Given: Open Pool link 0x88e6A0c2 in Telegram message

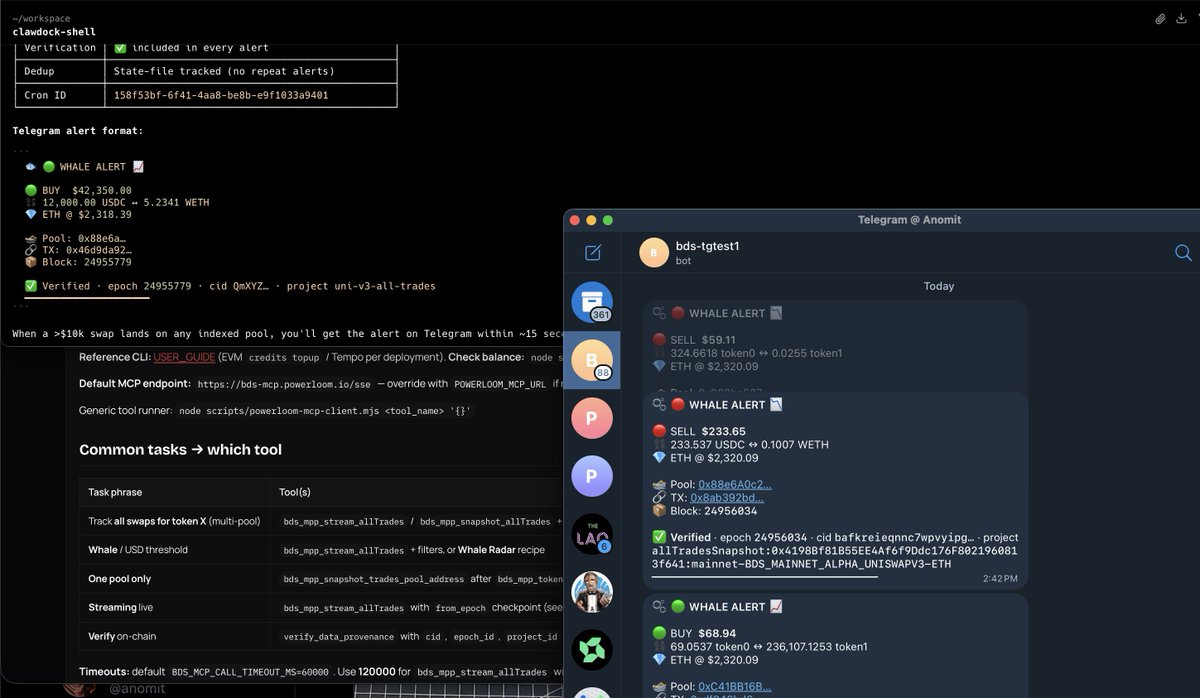Looking at the screenshot, I should click(x=734, y=484).
